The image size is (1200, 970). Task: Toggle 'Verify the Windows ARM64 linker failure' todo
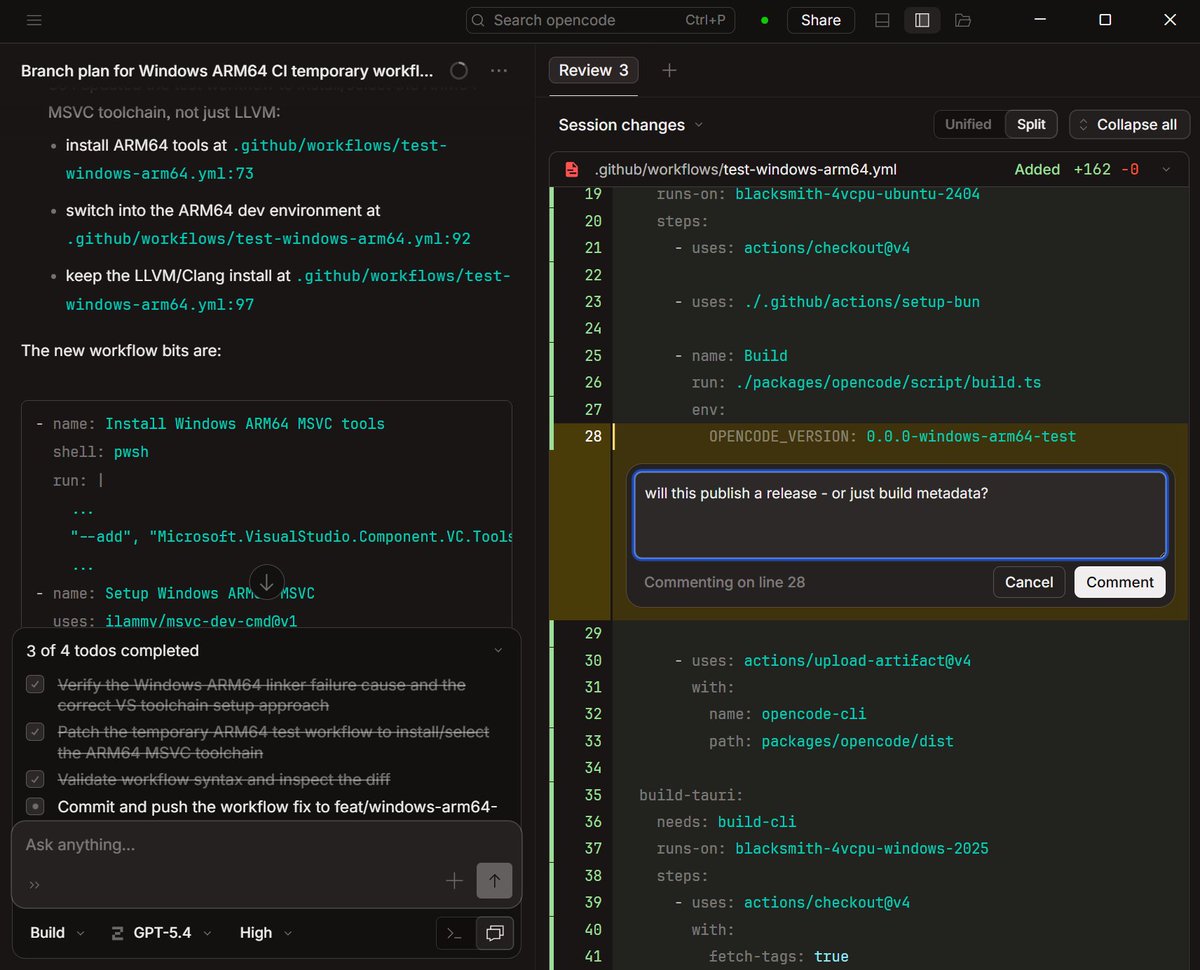(35, 685)
